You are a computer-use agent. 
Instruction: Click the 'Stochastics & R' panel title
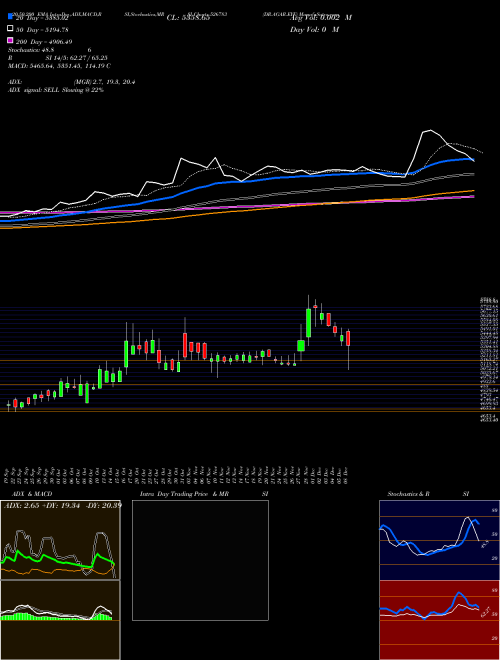[409, 494]
